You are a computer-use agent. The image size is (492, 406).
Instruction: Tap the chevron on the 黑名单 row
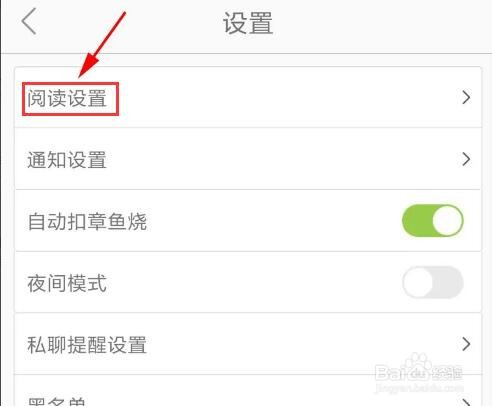click(466, 402)
